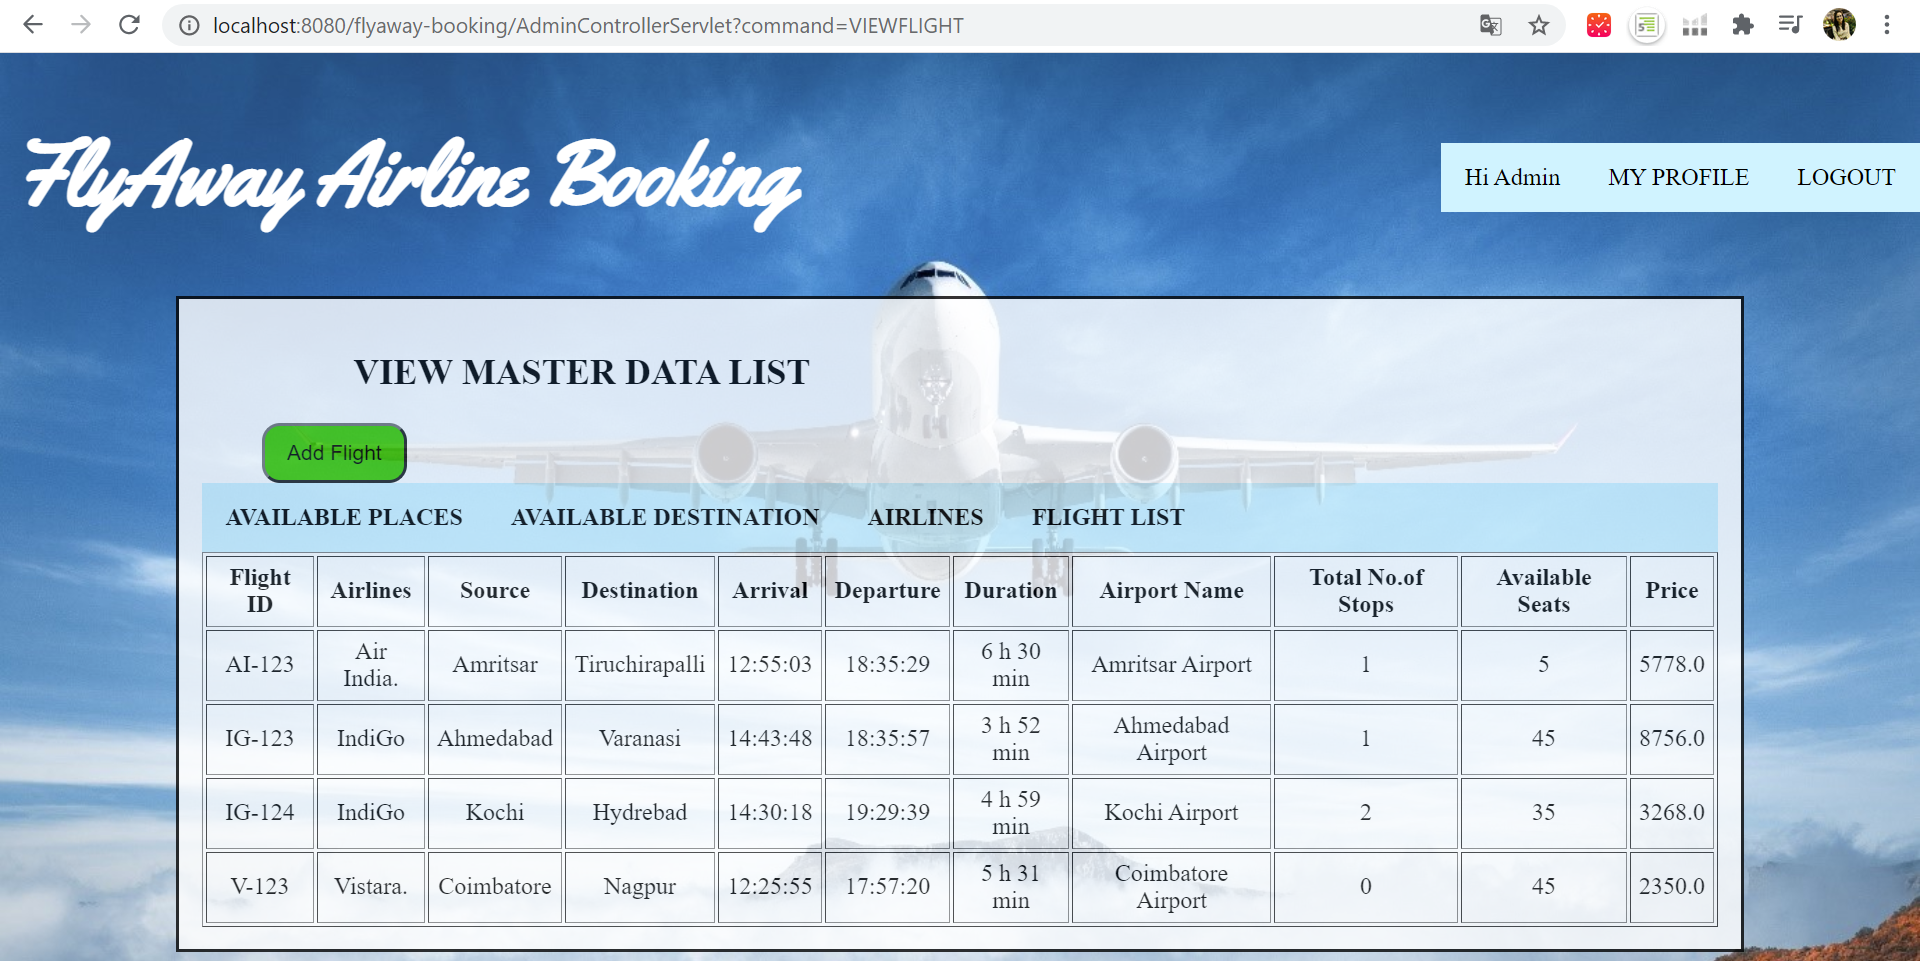Click the green Add Flight button

tap(333, 452)
